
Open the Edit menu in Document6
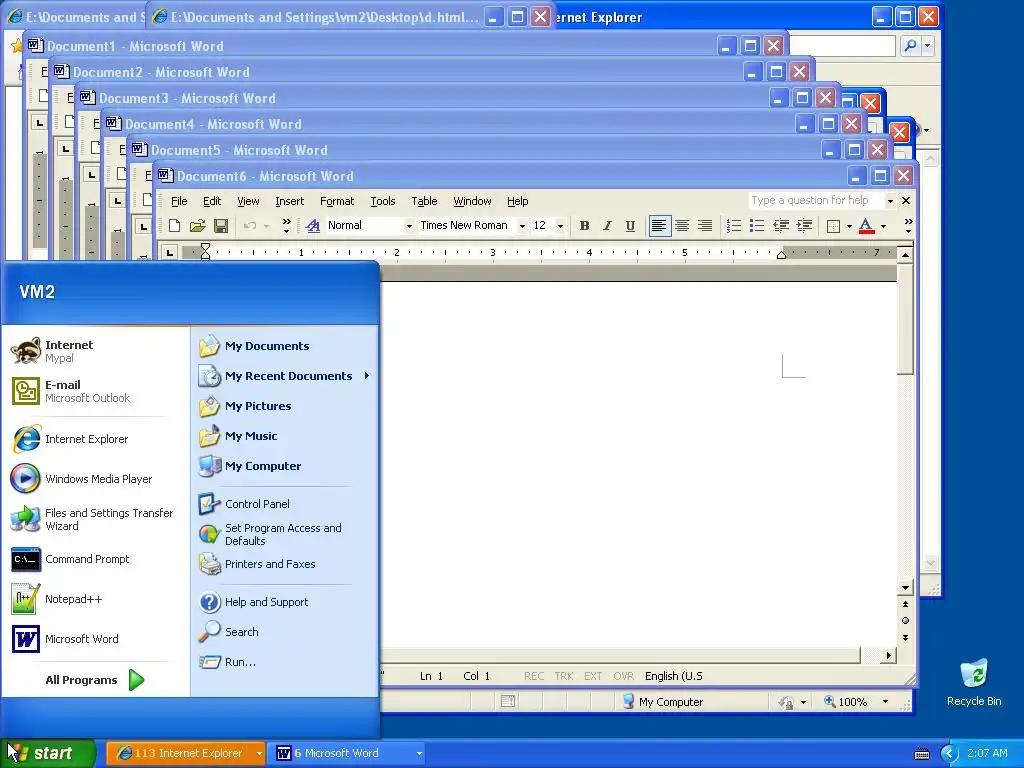point(212,201)
